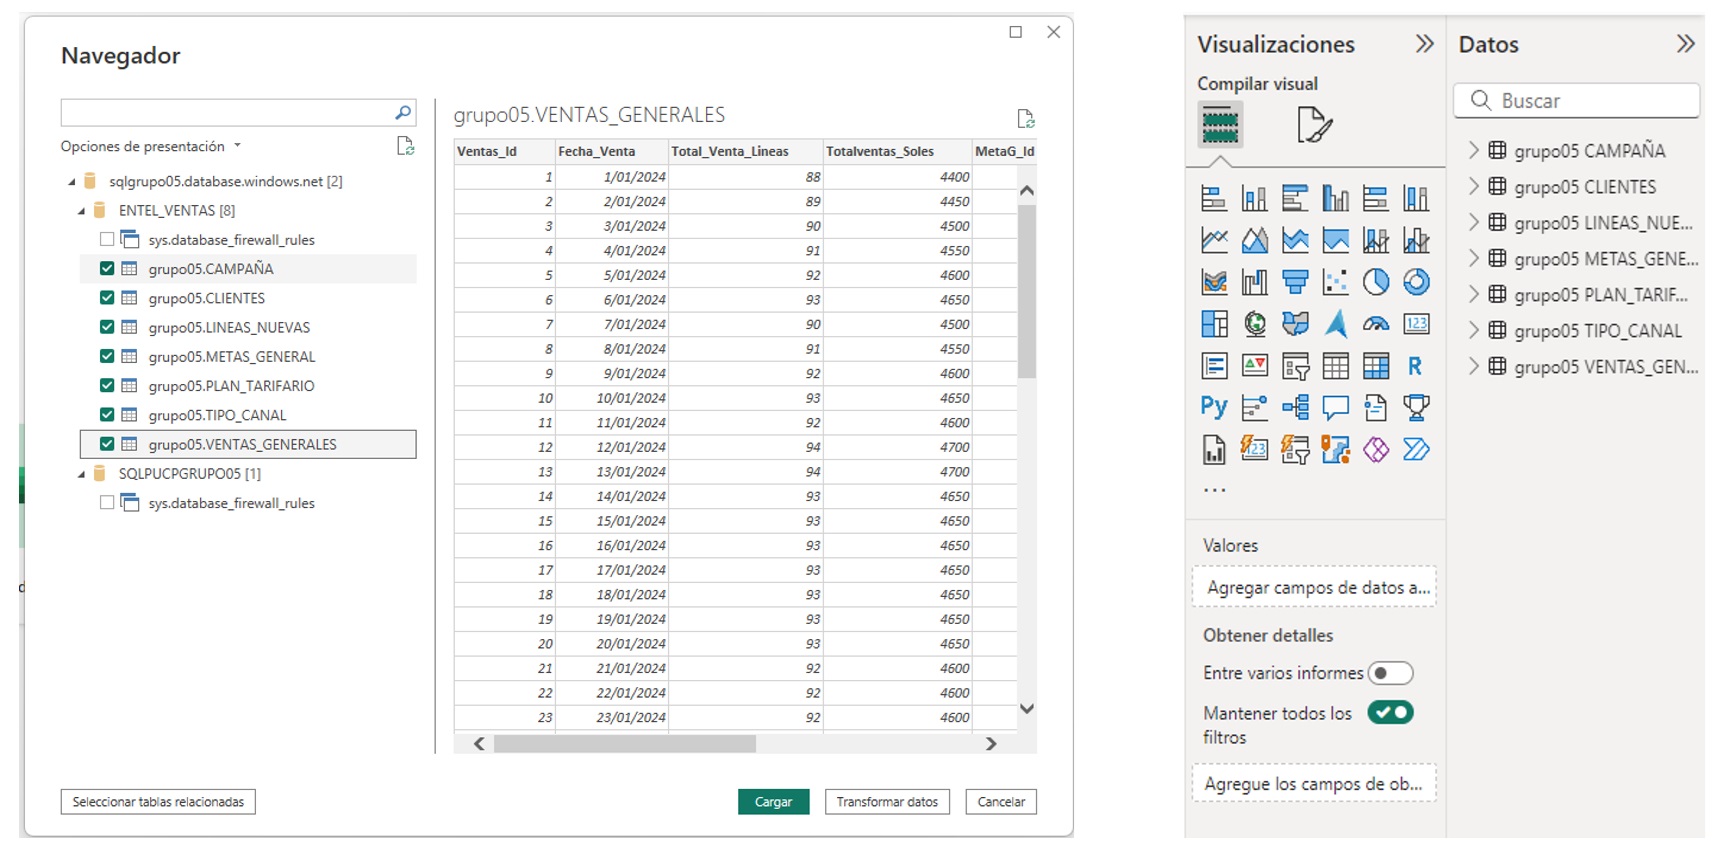Click the preview horizontal scrollbar thumb
Image resolution: width=1718 pixels, height=849 pixels.
tap(625, 744)
